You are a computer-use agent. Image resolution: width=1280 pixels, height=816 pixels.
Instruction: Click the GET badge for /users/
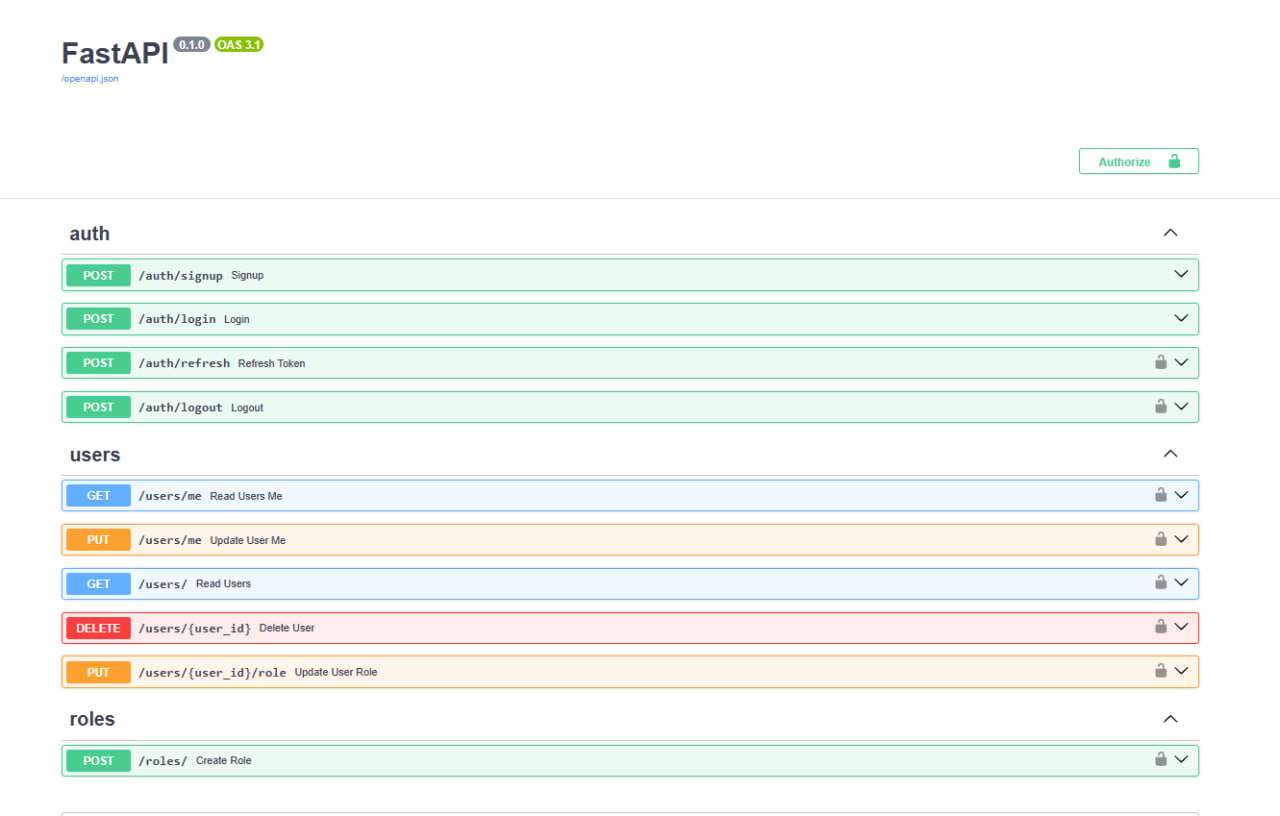98,584
